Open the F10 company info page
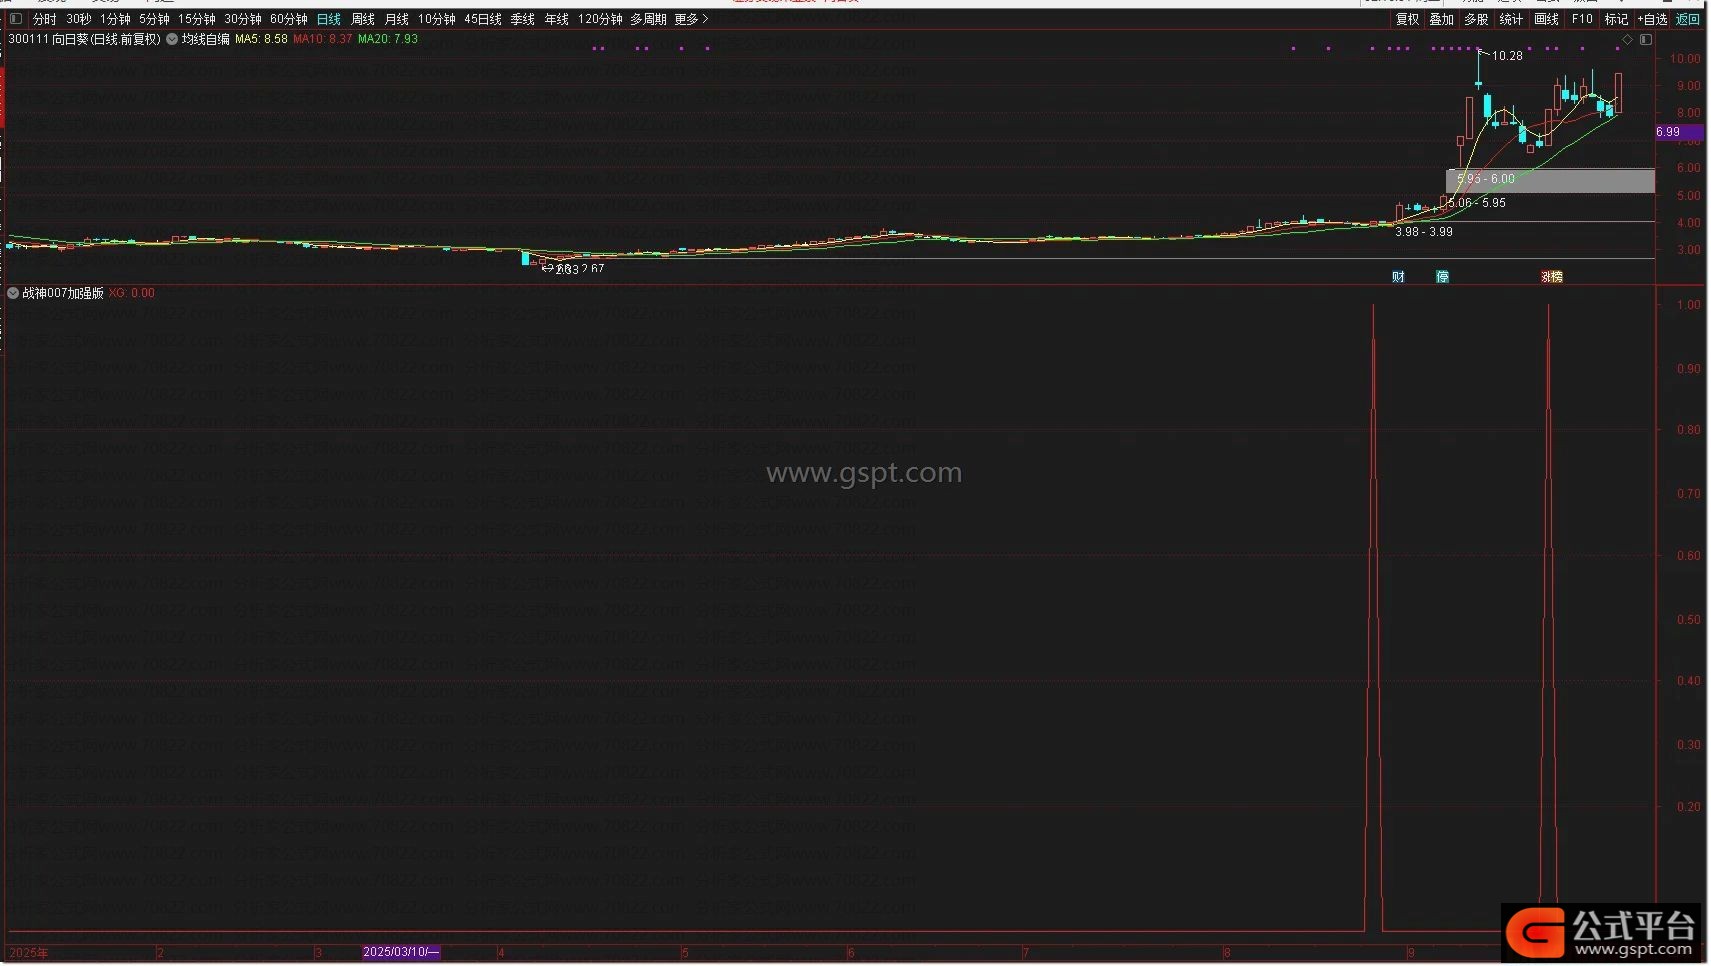This screenshot has width=1711, height=966. coord(1582,19)
